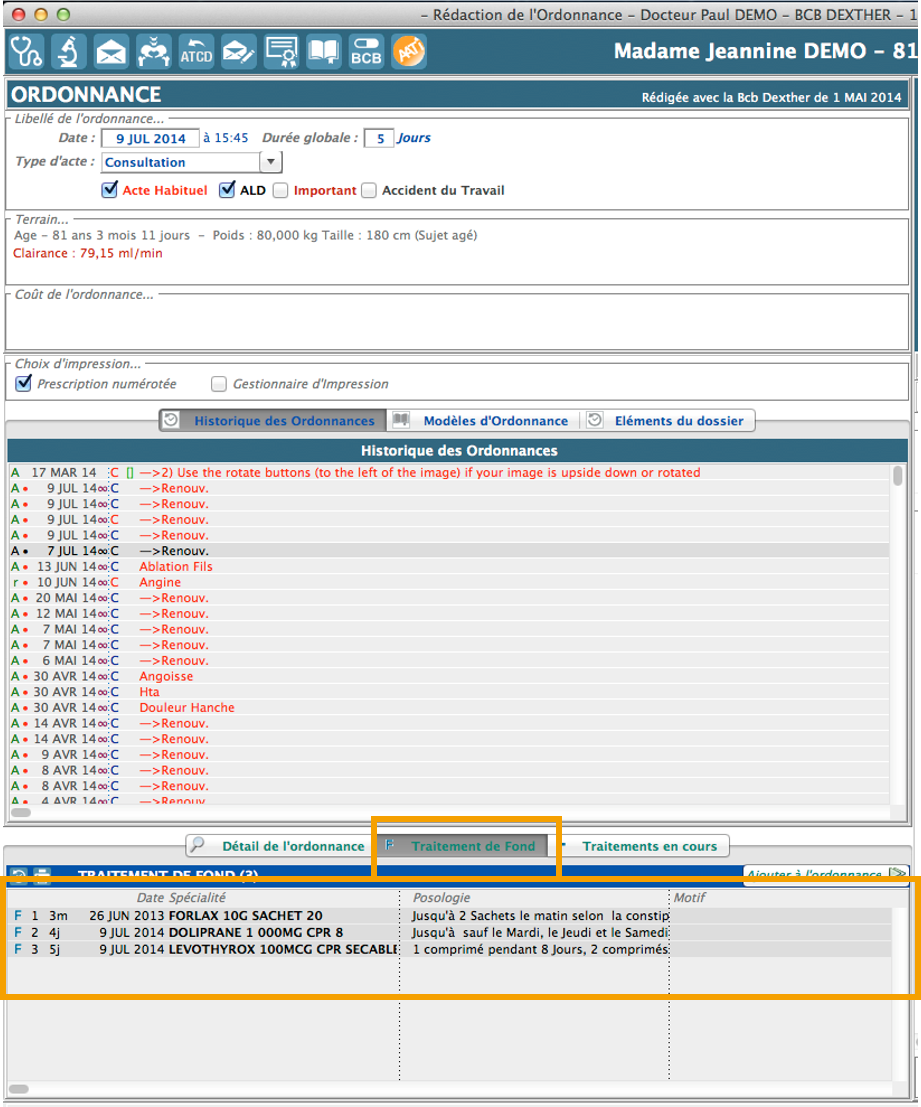Open the microscope lab results icon
Image resolution: width=921 pixels, height=1107 pixels.
[x=68, y=51]
